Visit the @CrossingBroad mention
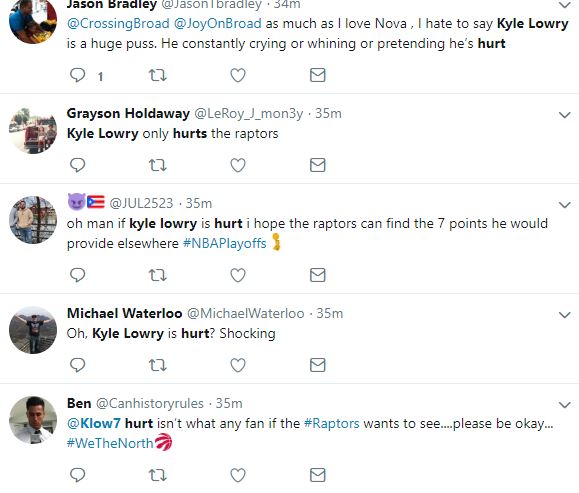 [x=118, y=23]
